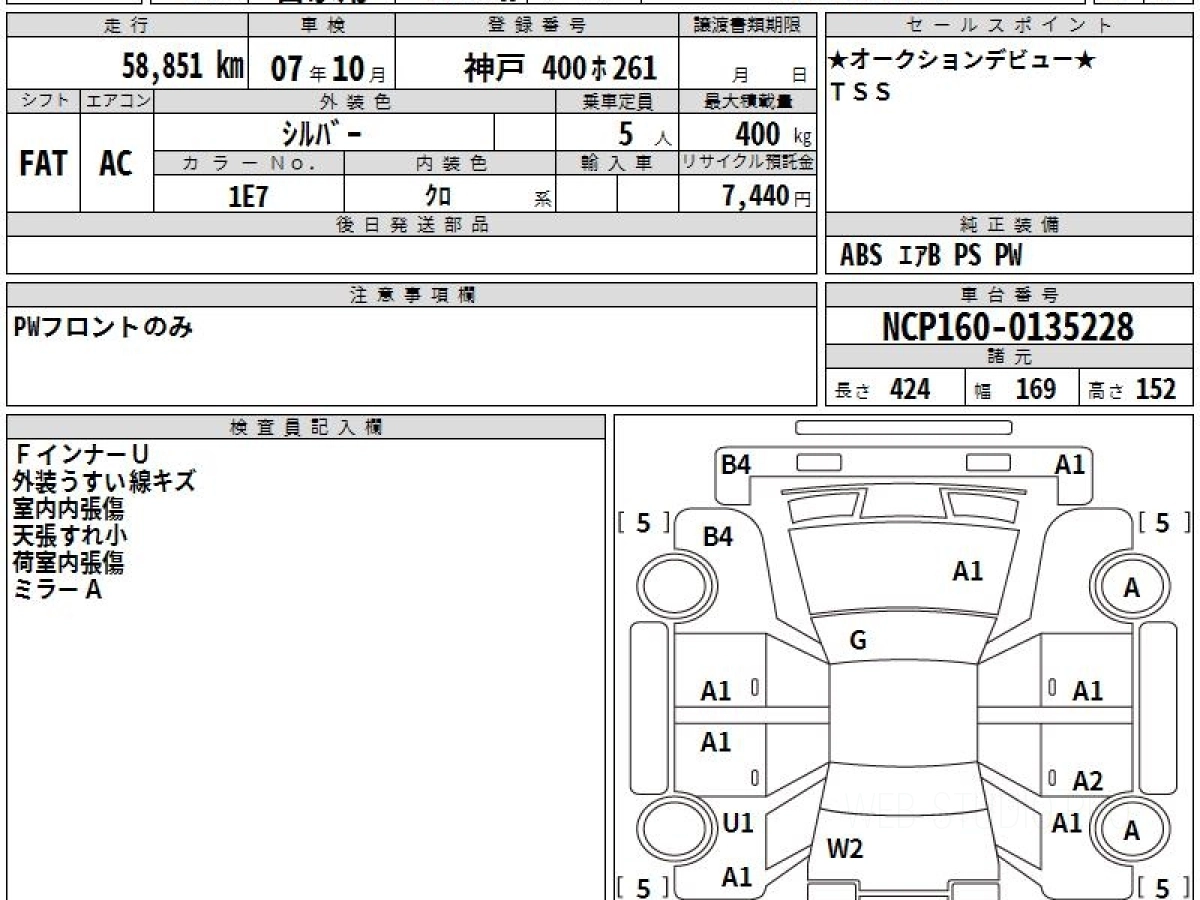Click the エアコン column label
The width and height of the screenshot is (1200, 900).
pos(117,100)
